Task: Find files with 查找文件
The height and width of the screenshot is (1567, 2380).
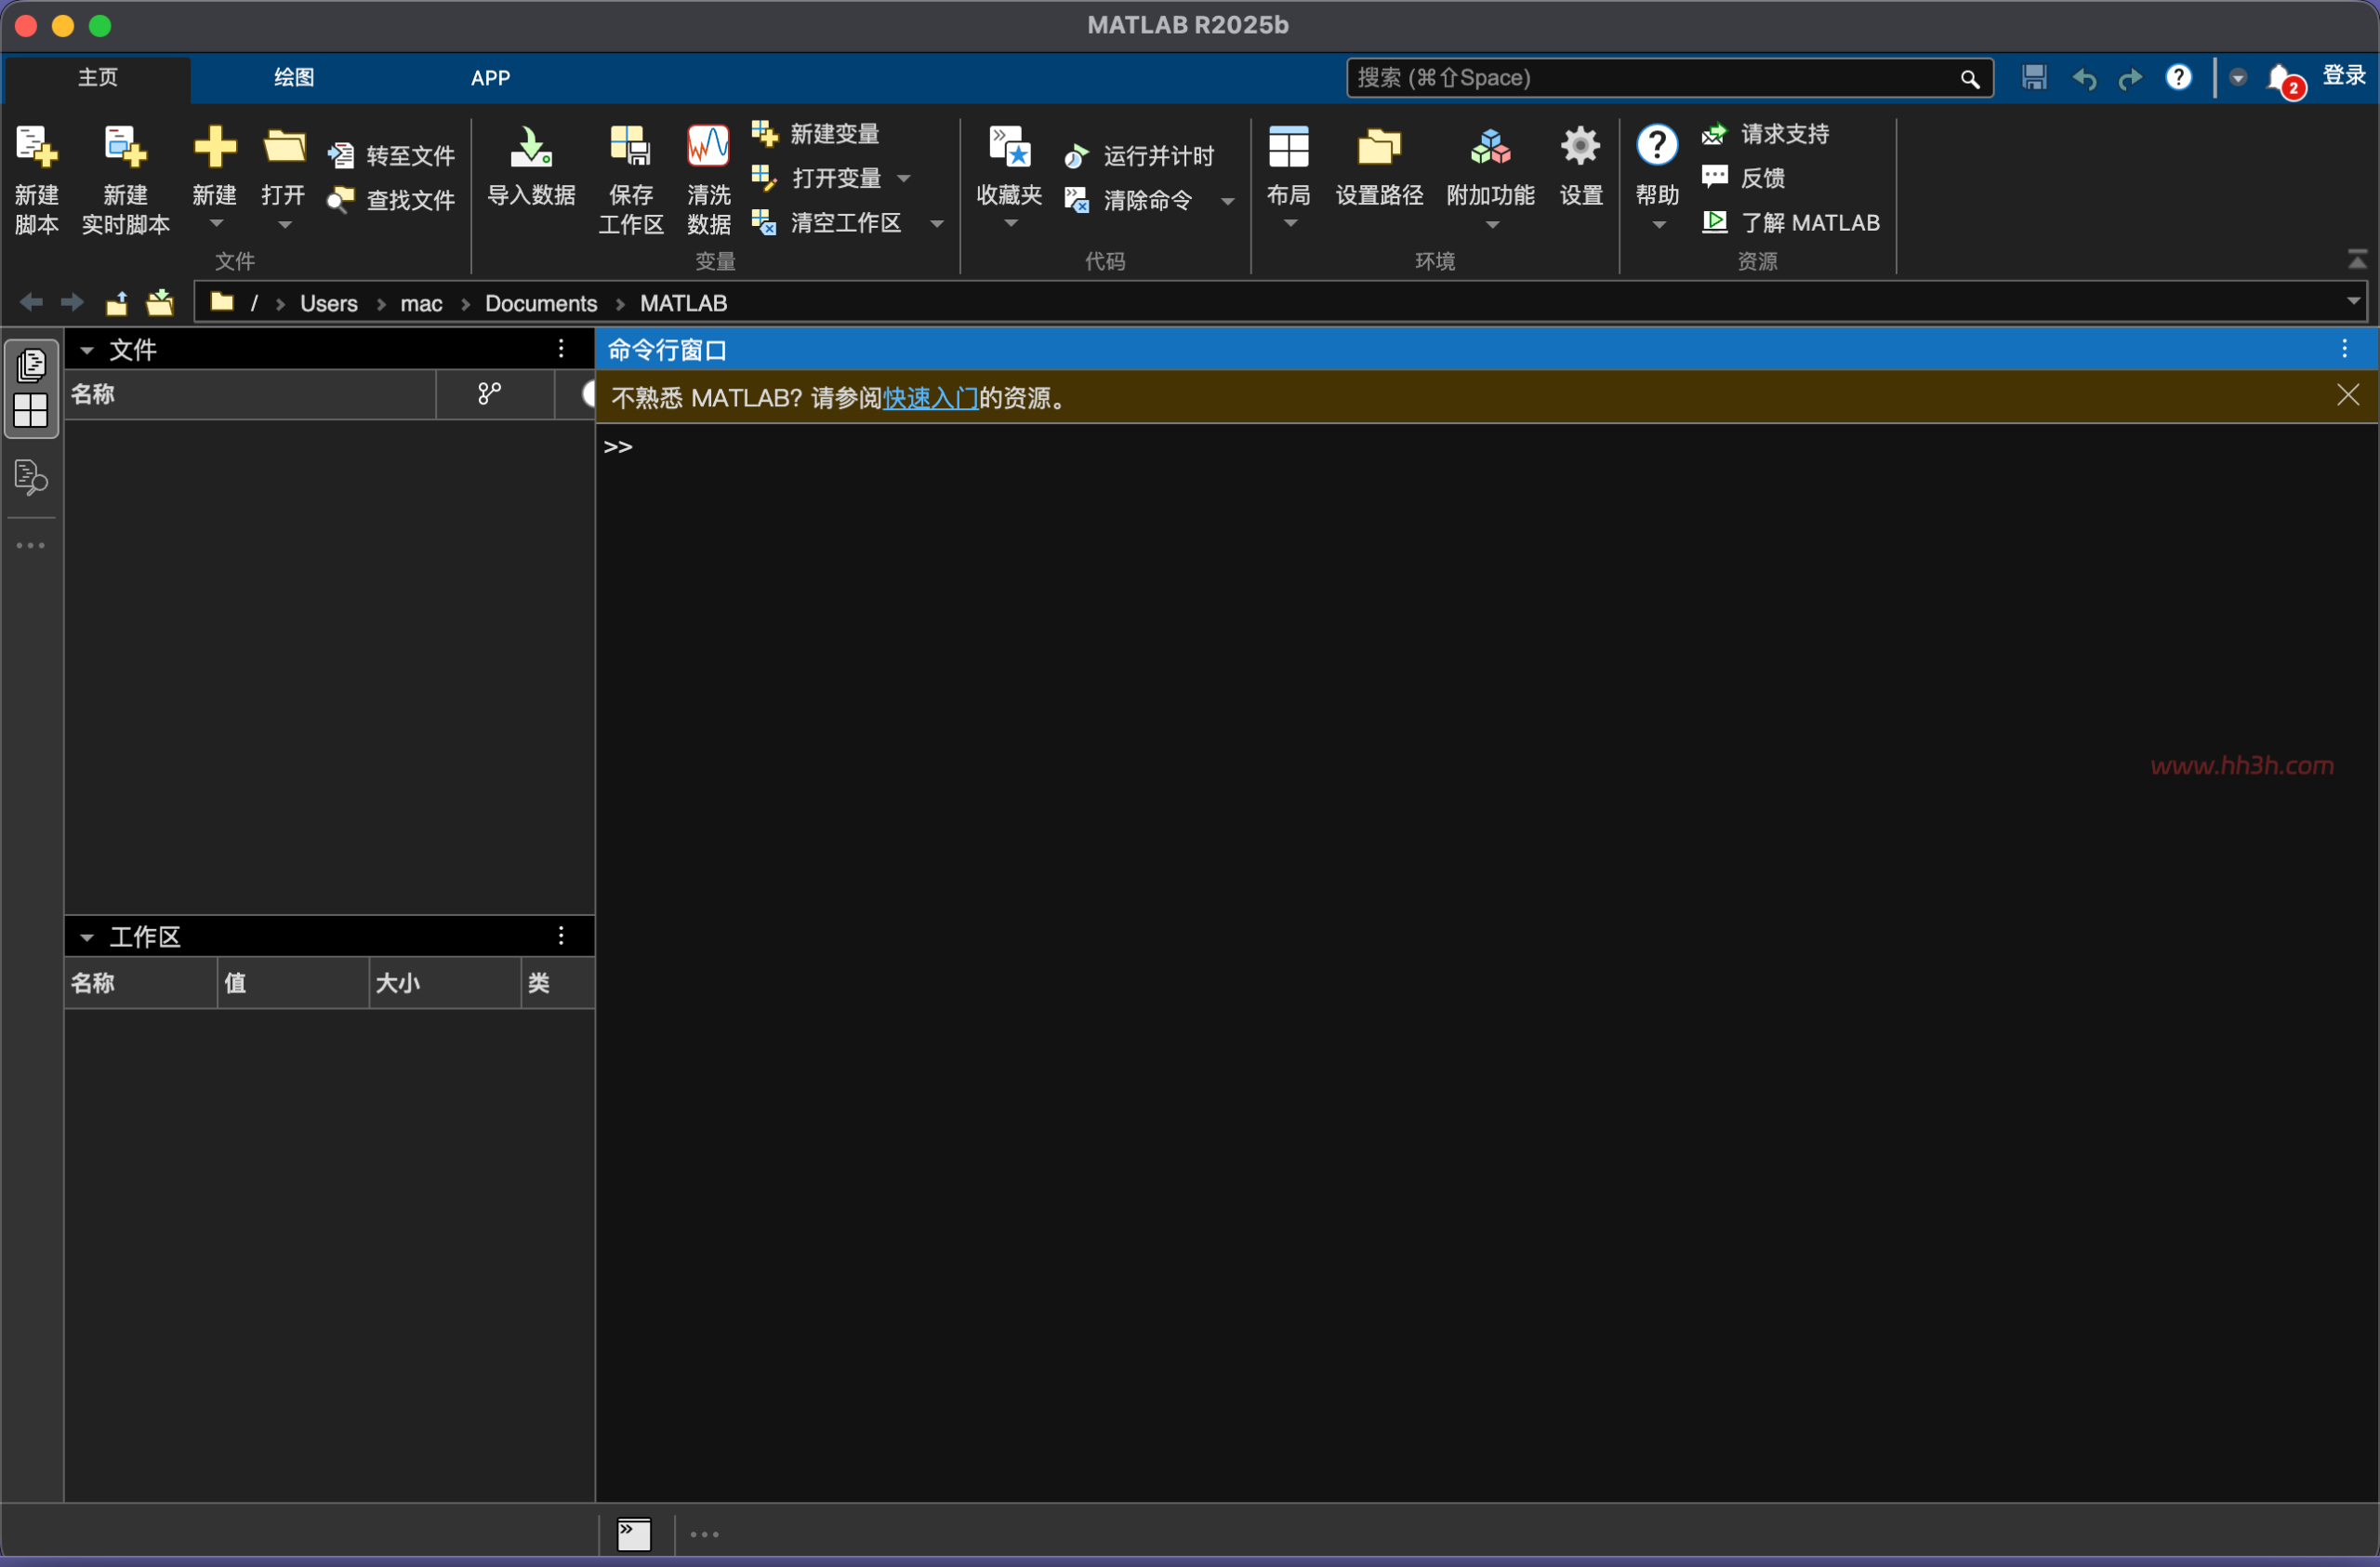Action: [x=392, y=200]
